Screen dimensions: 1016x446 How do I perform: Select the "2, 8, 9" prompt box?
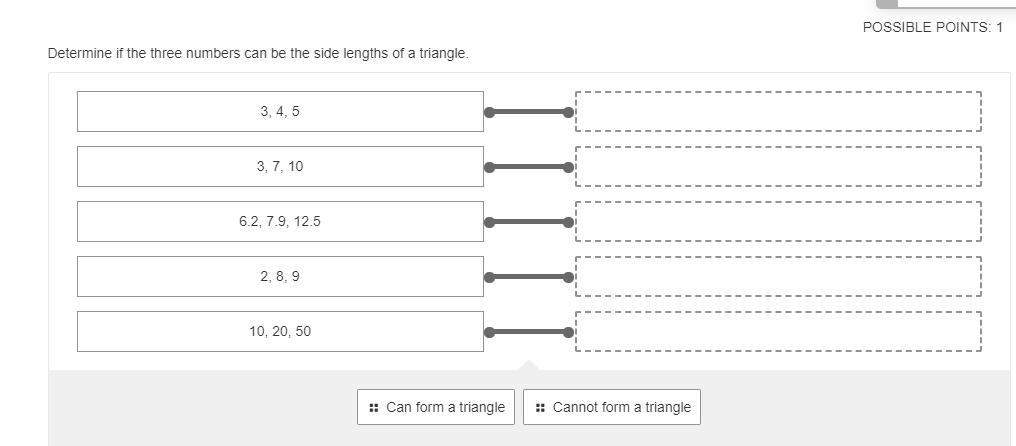pyautogui.click(x=280, y=277)
